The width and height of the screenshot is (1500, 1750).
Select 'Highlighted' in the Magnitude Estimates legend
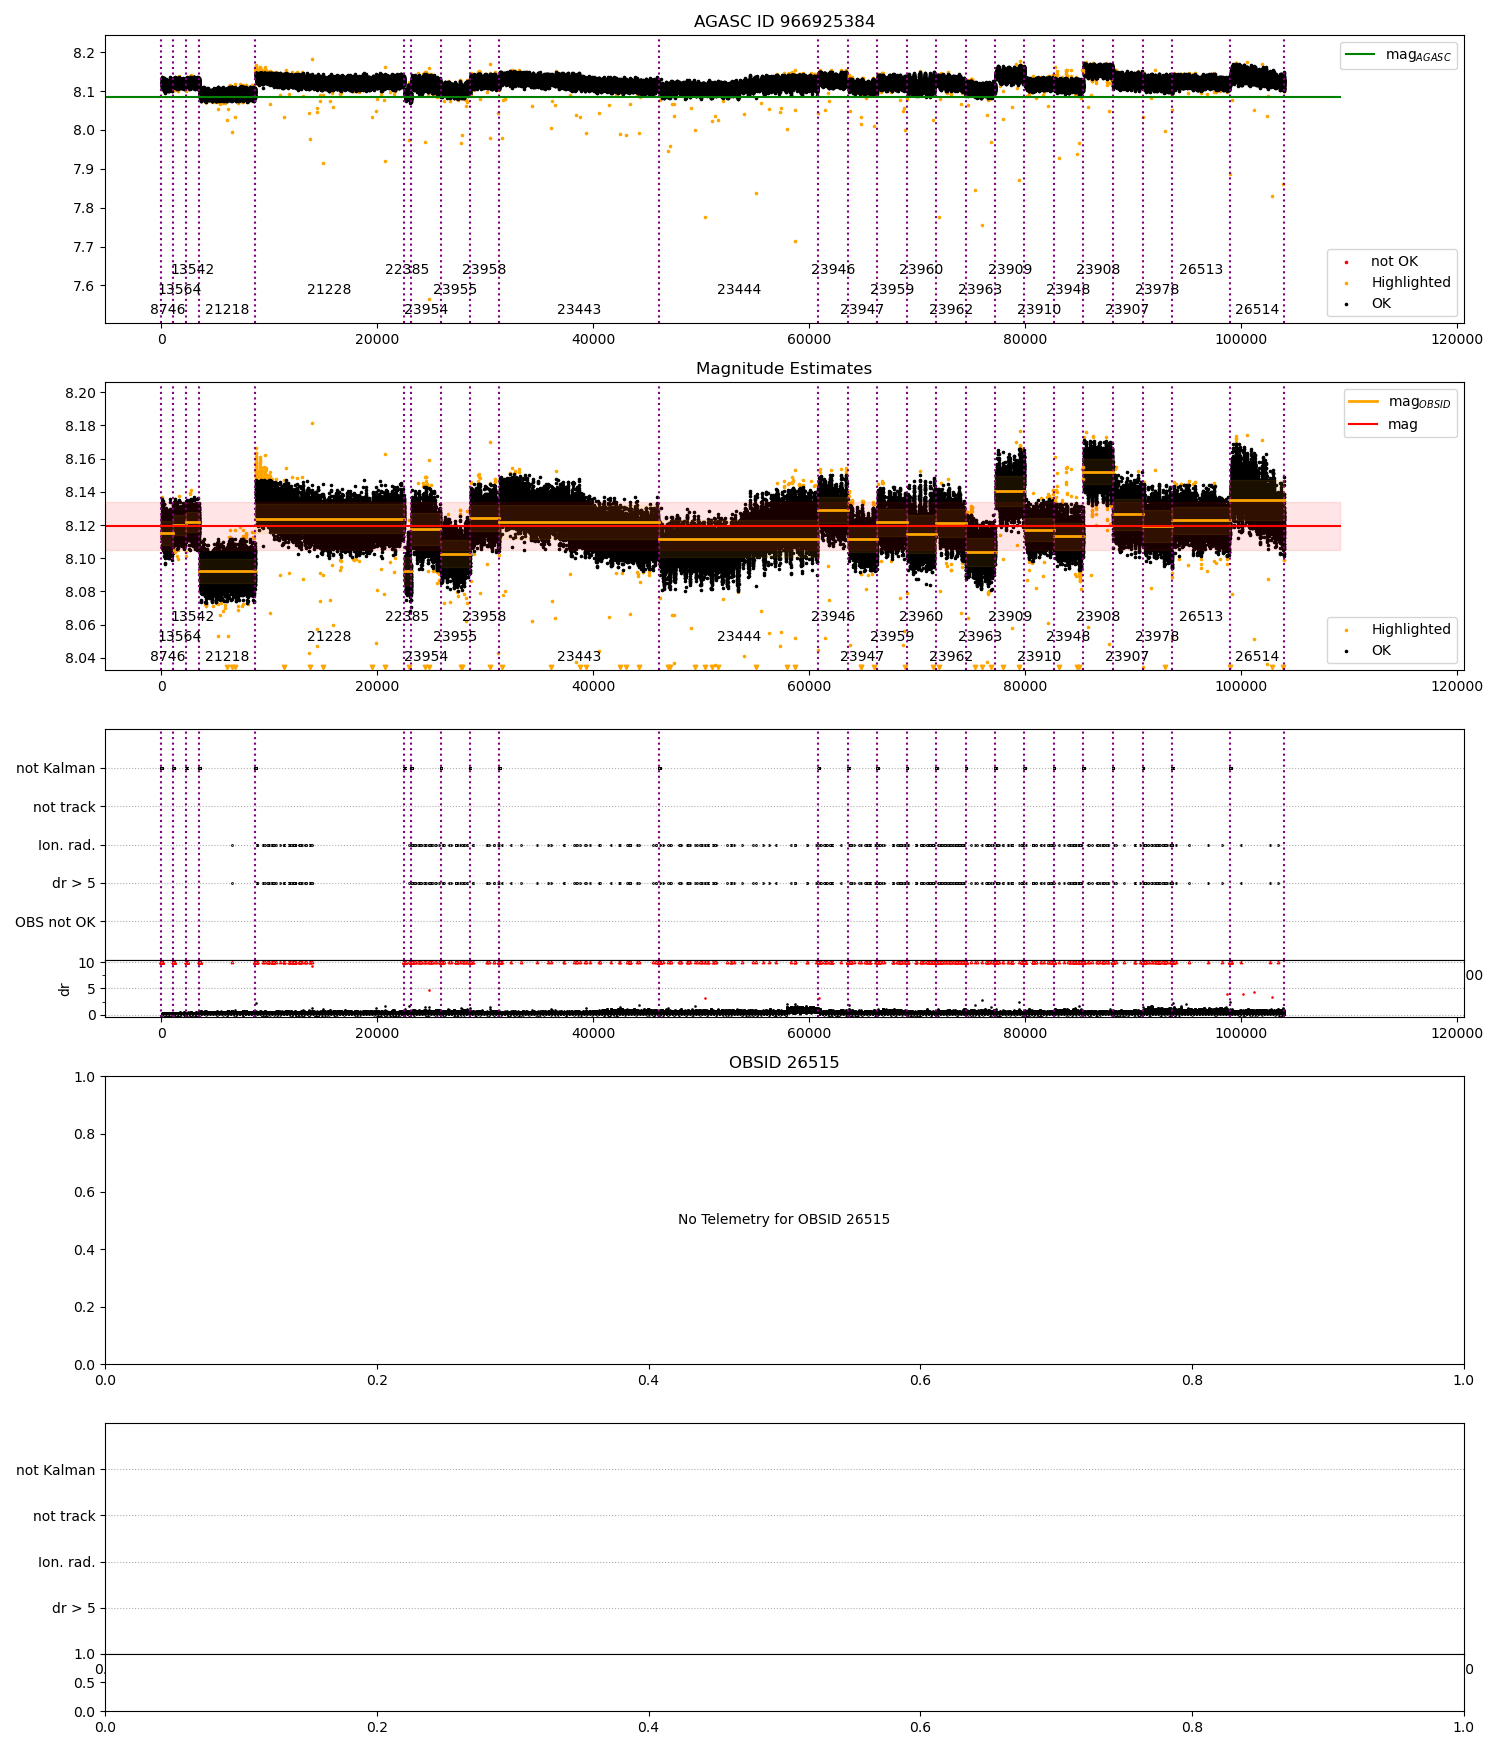[x=1398, y=629]
